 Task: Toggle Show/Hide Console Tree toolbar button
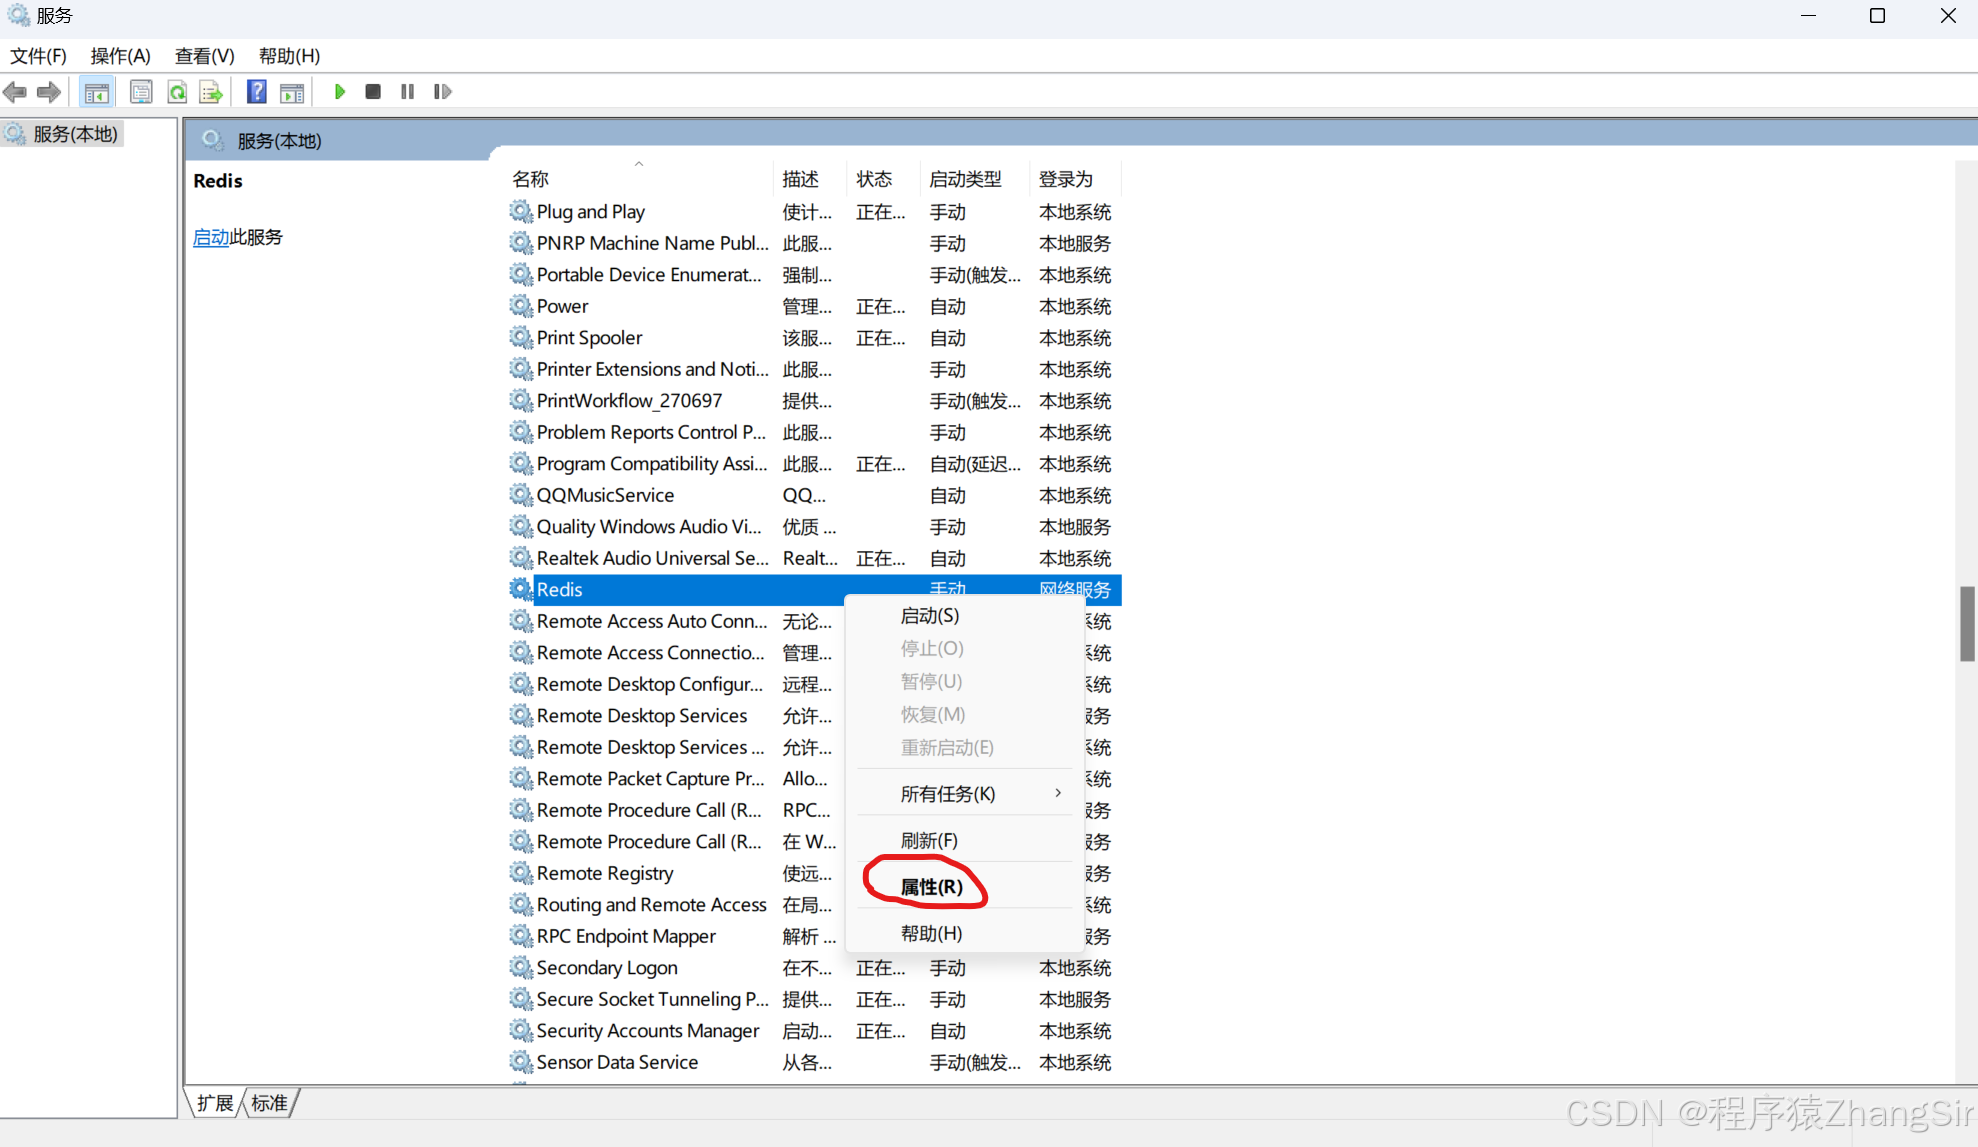tap(97, 92)
